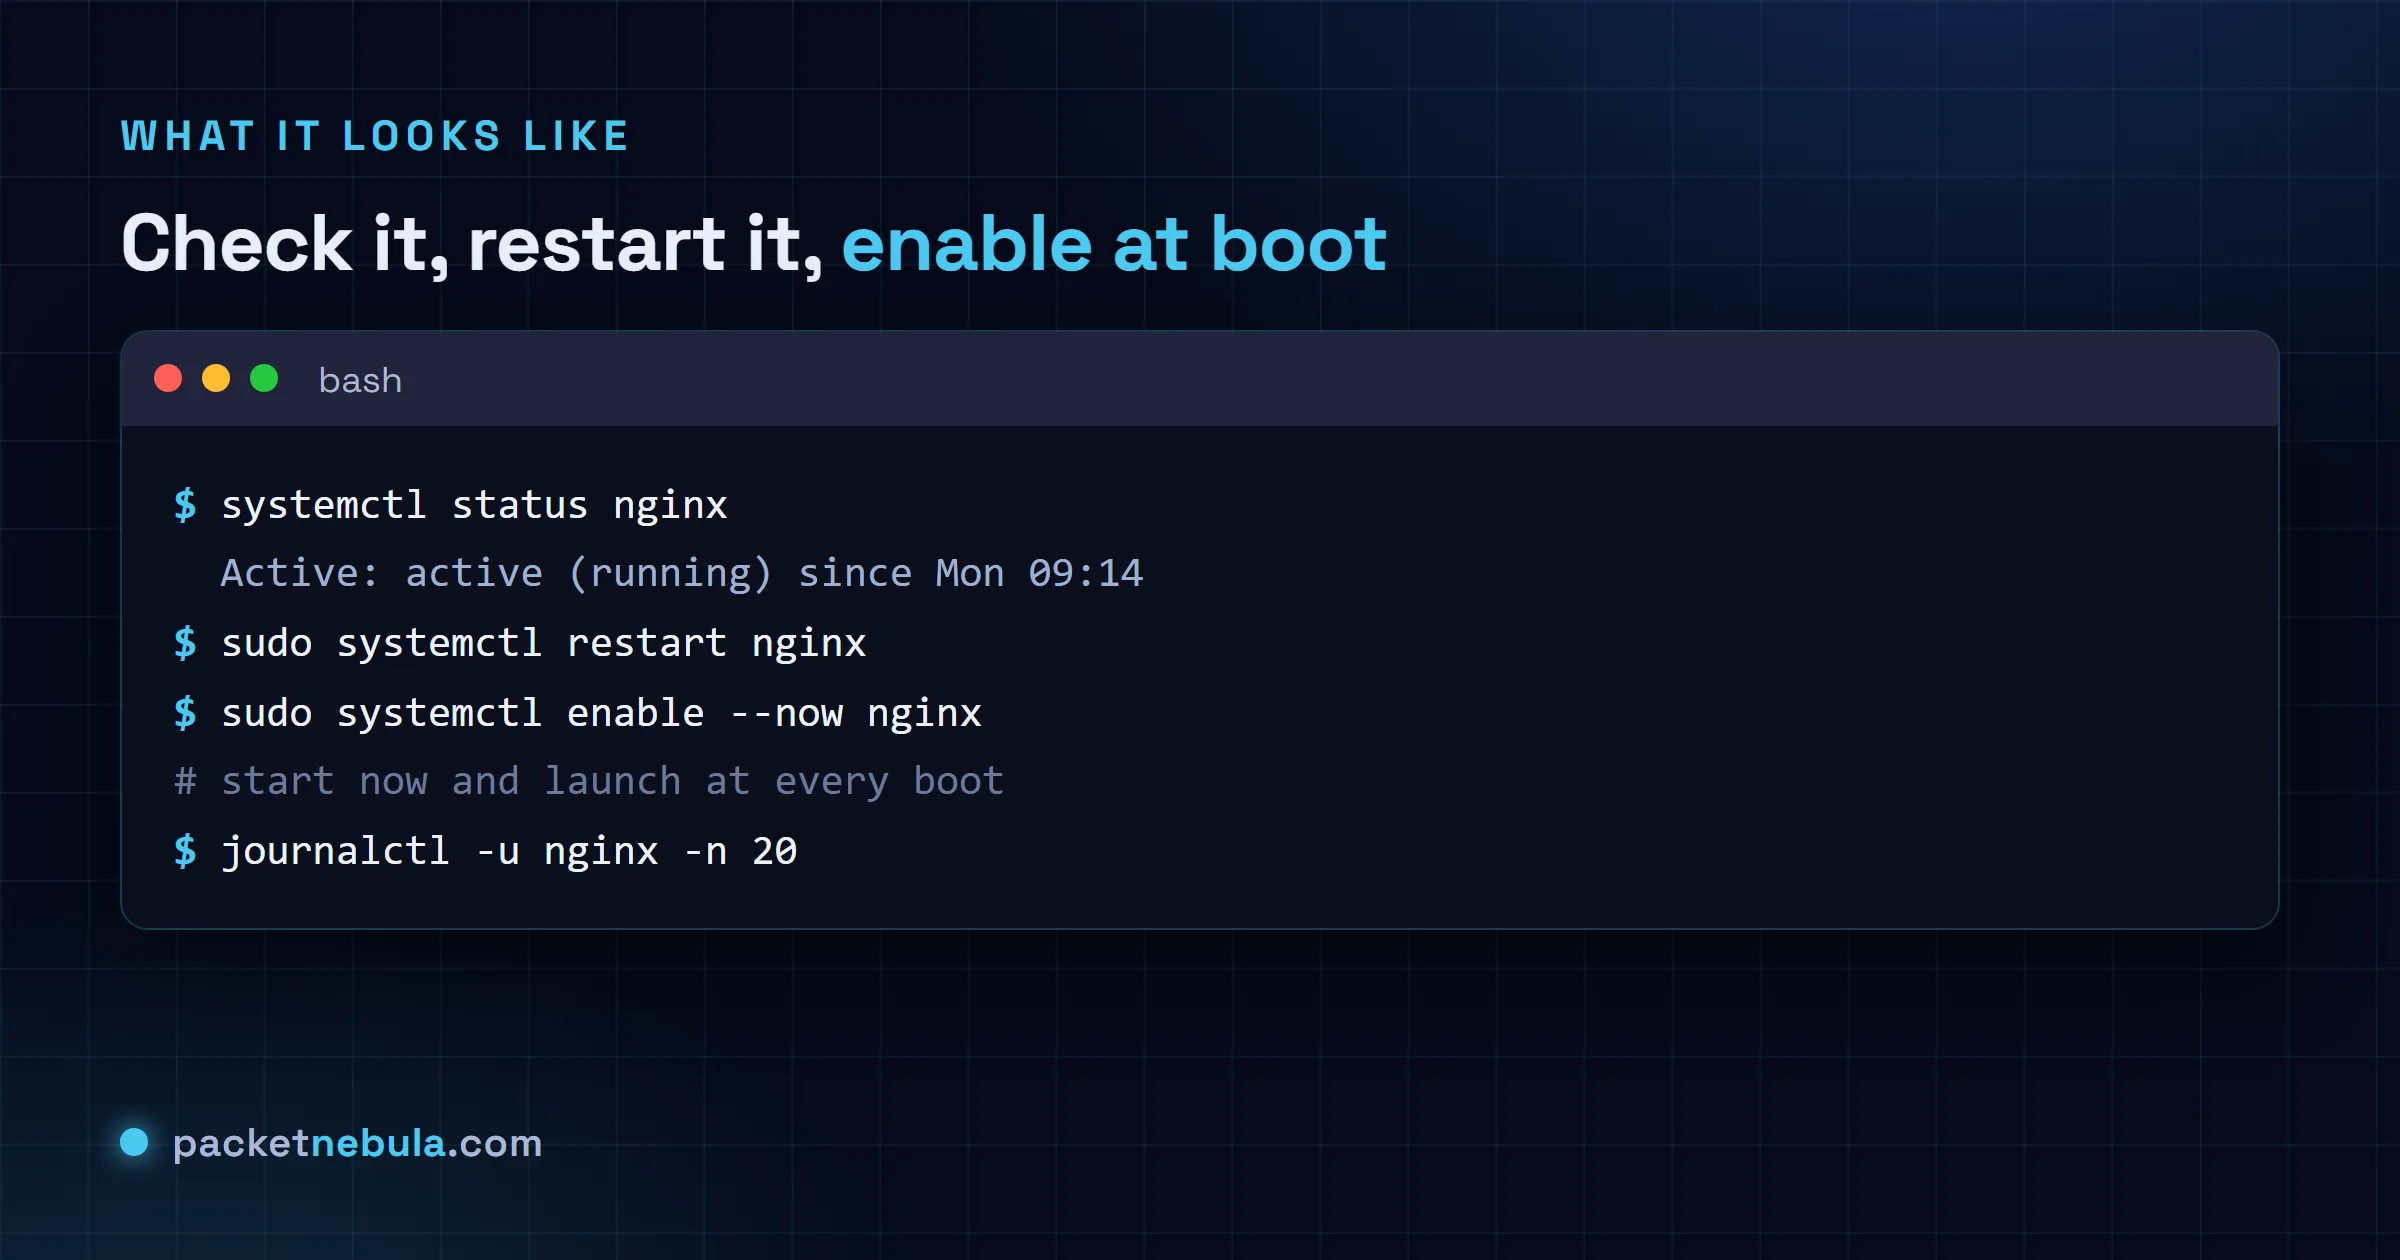The width and height of the screenshot is (2400, 1260).
Task: Click the green maximize dot in terminal header
Action: [264, 379]
